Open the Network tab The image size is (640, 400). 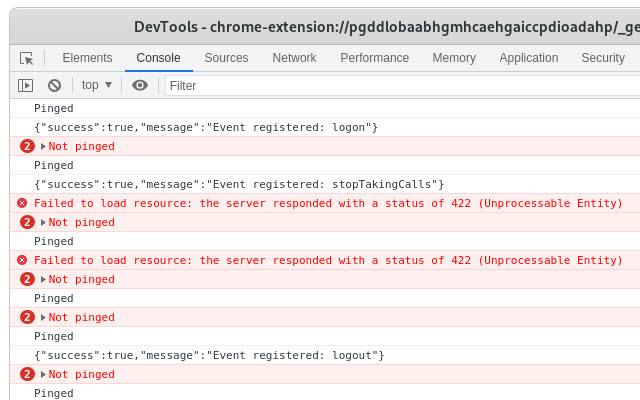[x=294, y=58]
